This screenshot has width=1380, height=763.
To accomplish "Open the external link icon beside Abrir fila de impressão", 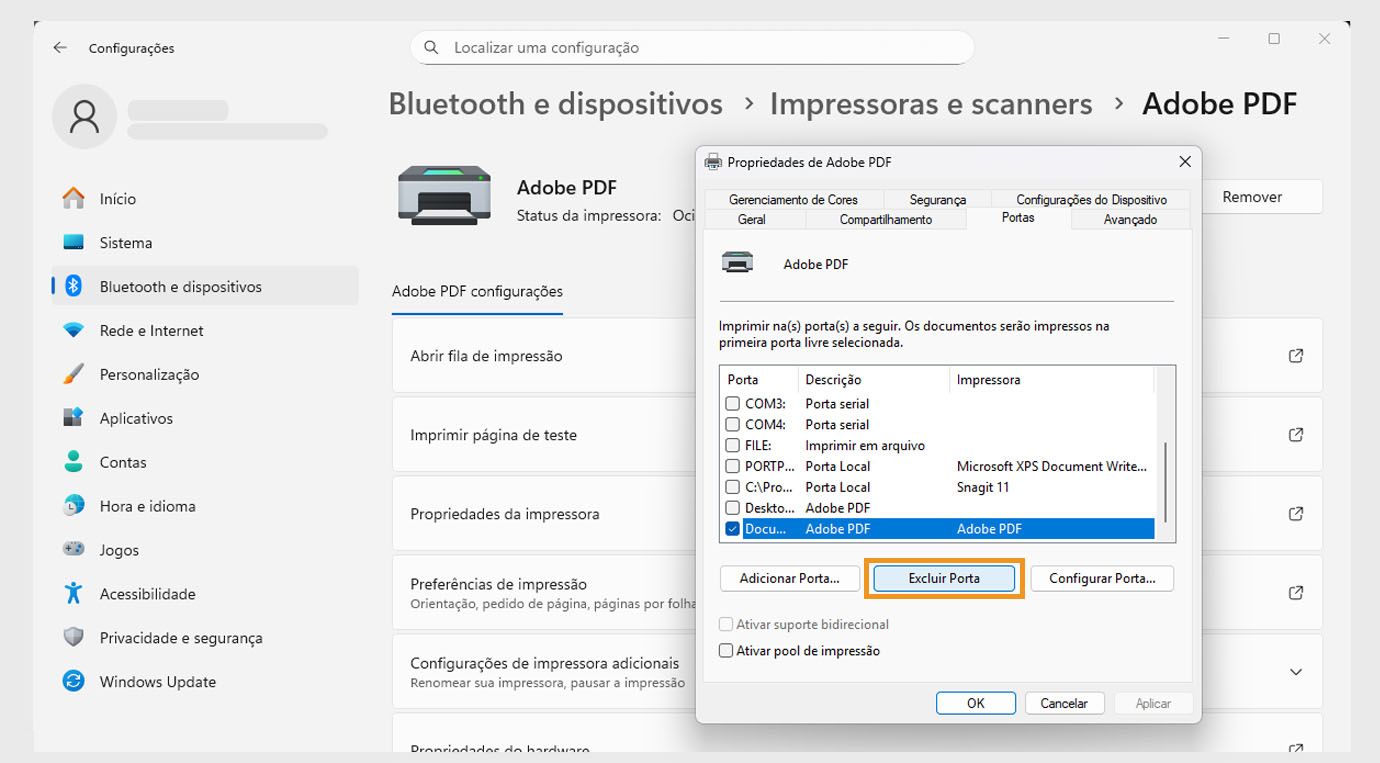I will point(1296,356).
